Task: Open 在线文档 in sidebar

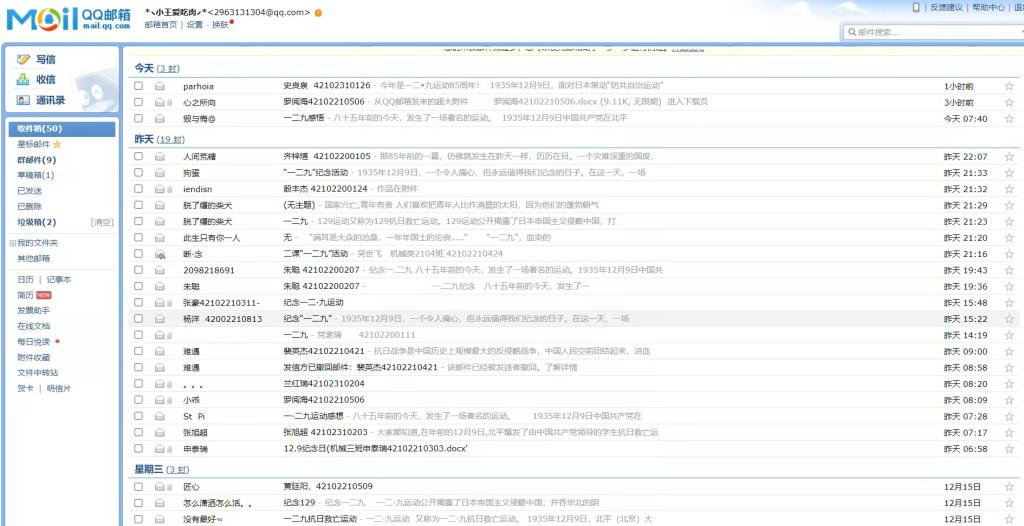Action: (34, 326)
